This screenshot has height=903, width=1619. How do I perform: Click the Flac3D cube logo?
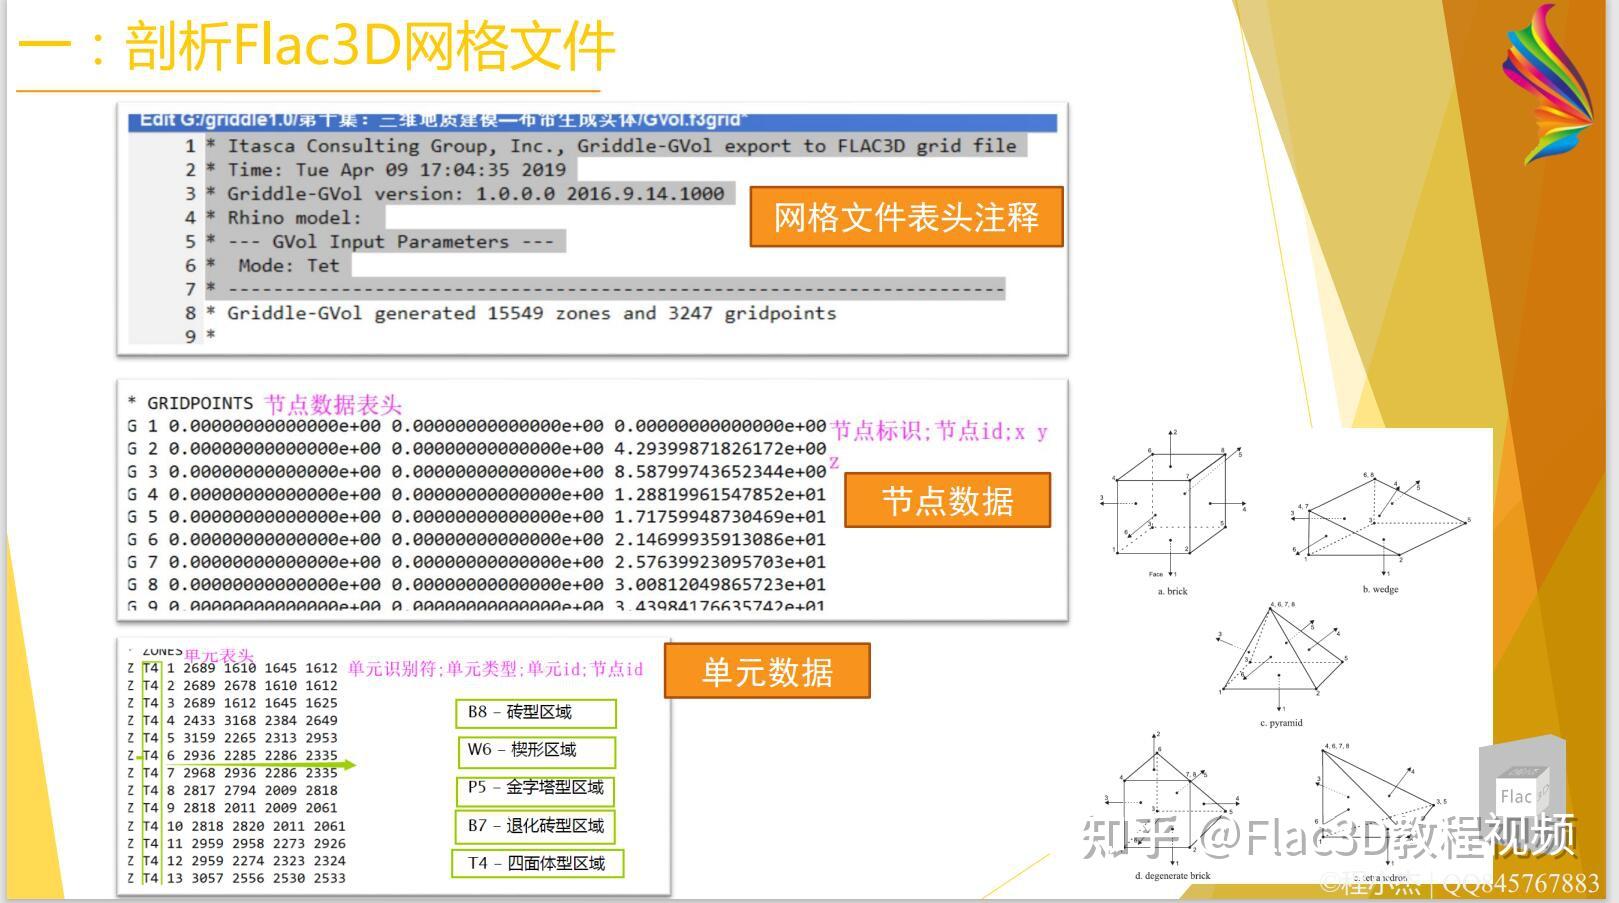[x=1520, y=790]
